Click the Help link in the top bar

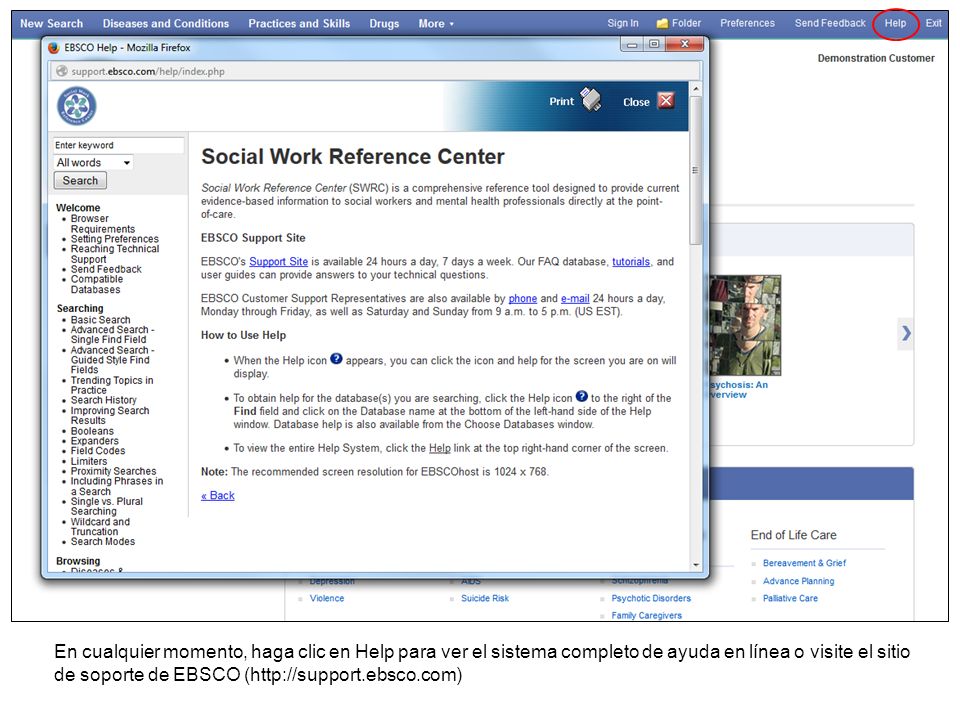(895, 23)
